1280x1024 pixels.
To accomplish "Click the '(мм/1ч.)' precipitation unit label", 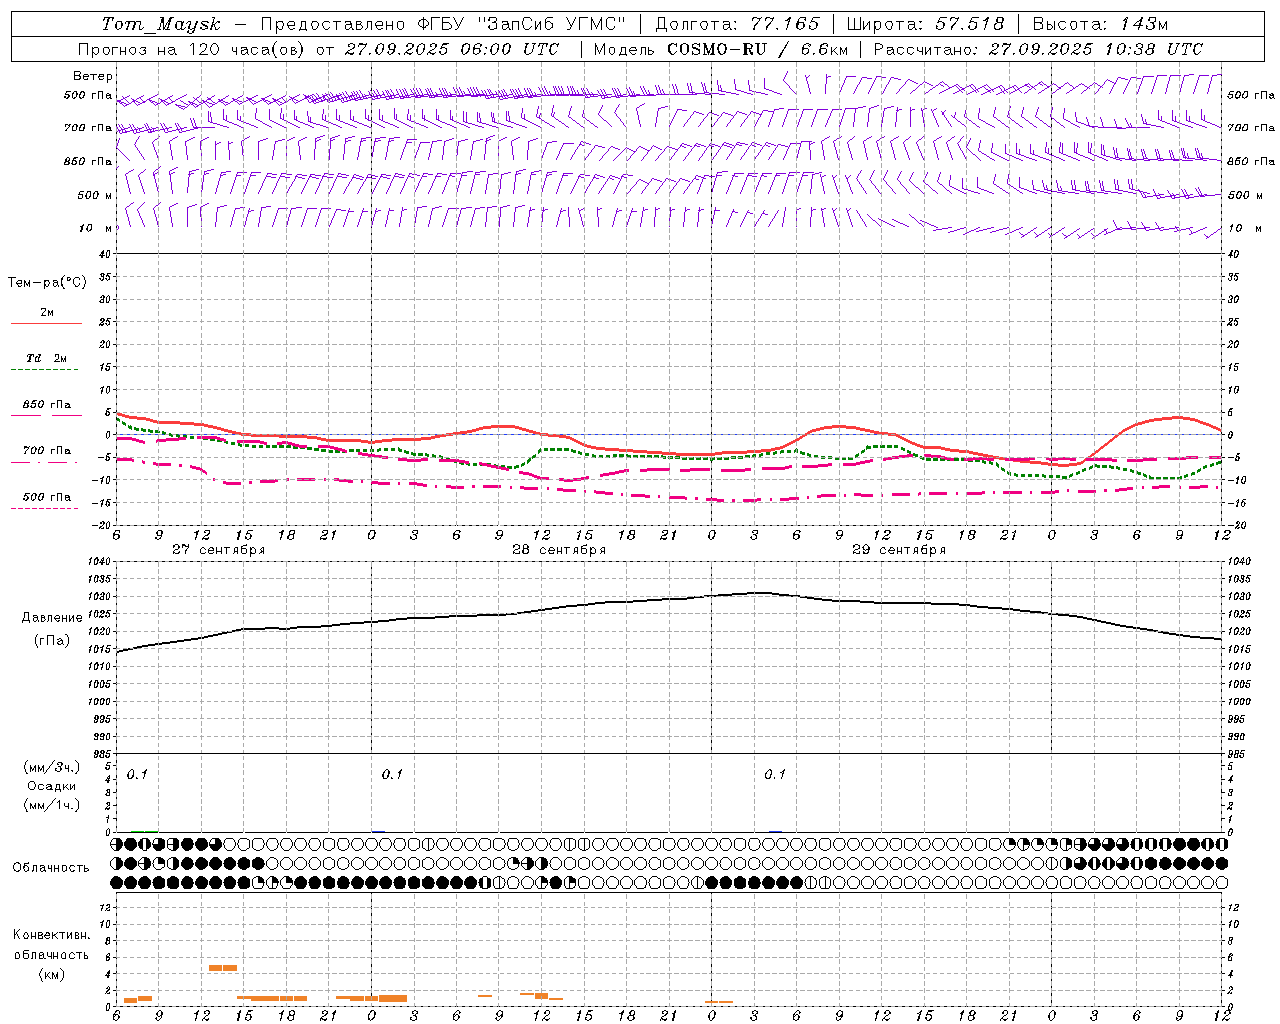I will [52, 805].
